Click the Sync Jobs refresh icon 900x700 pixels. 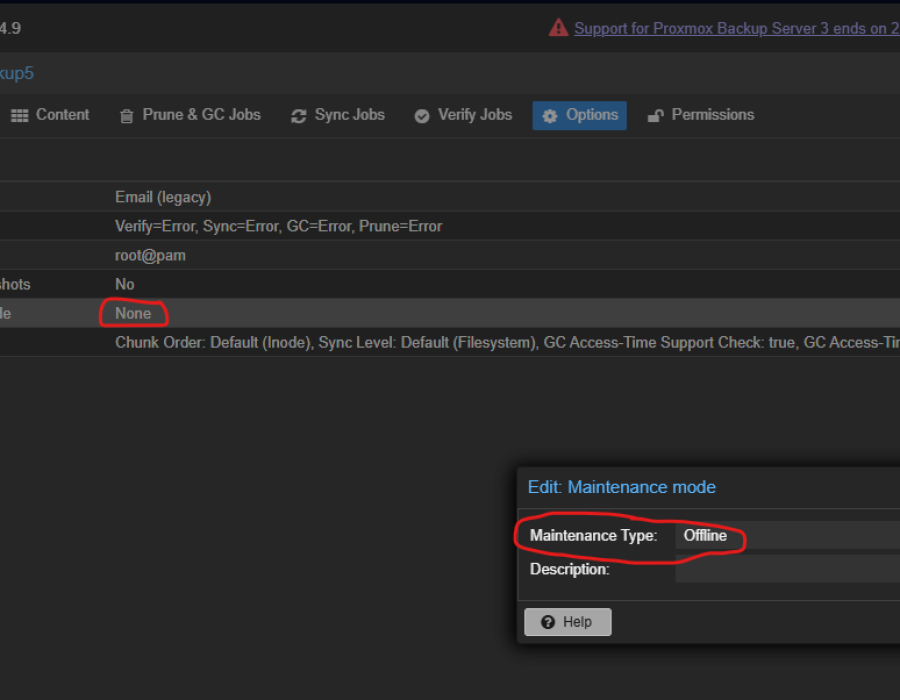click(x=298, y=116)
